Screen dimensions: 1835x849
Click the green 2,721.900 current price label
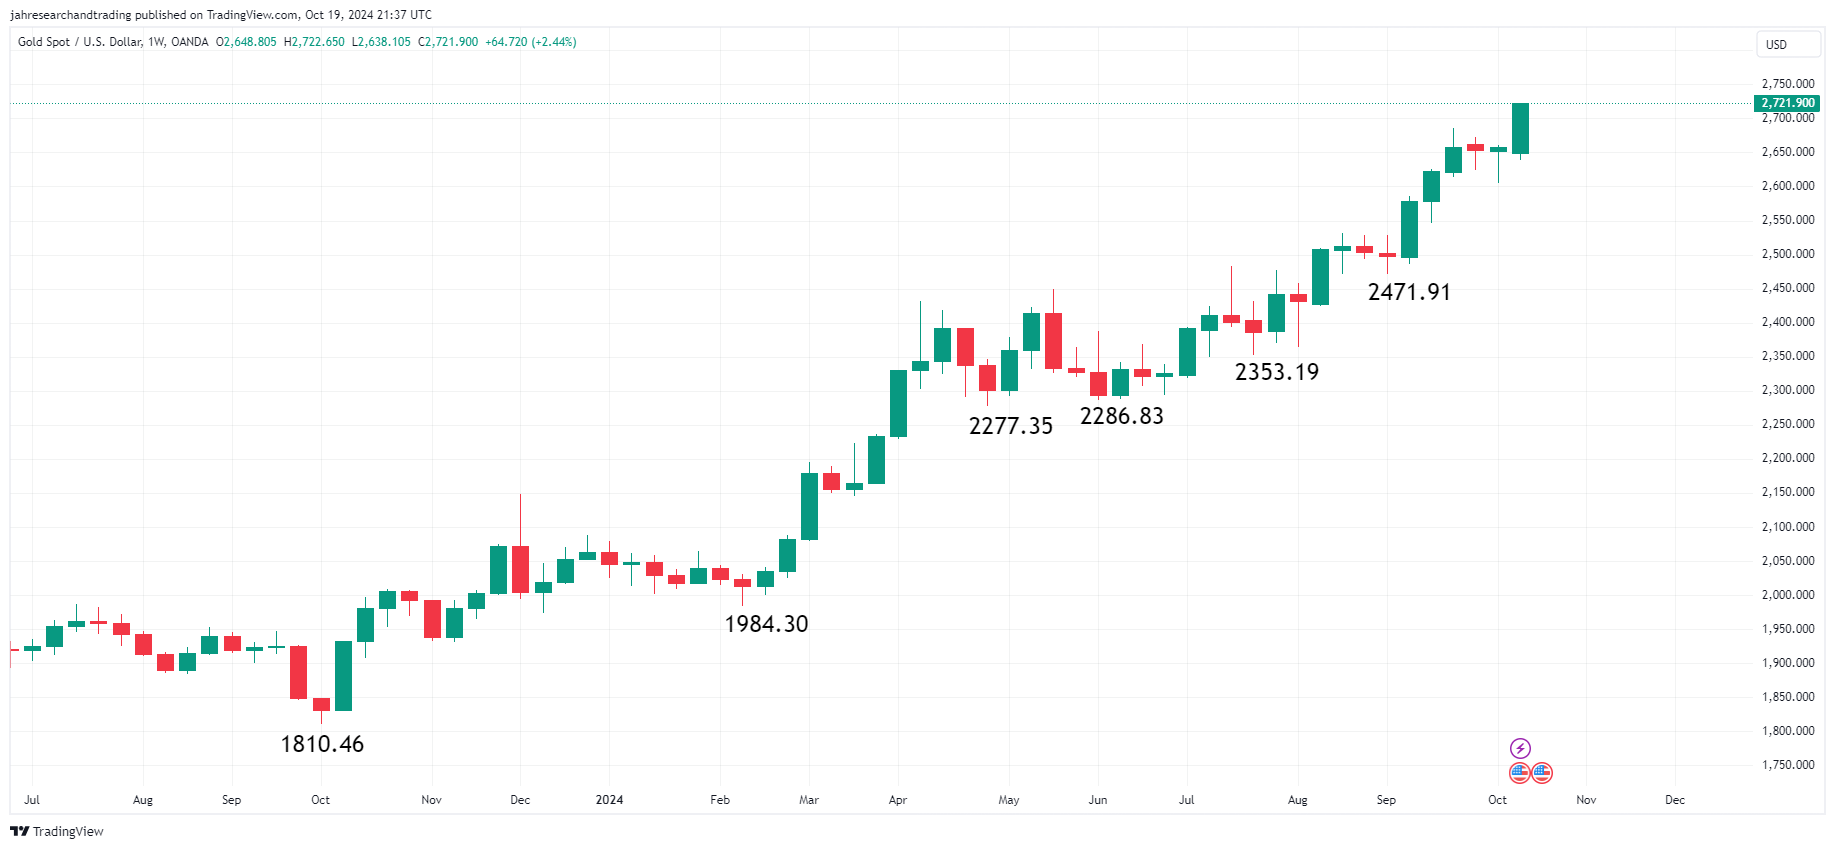click(1787, 103)
